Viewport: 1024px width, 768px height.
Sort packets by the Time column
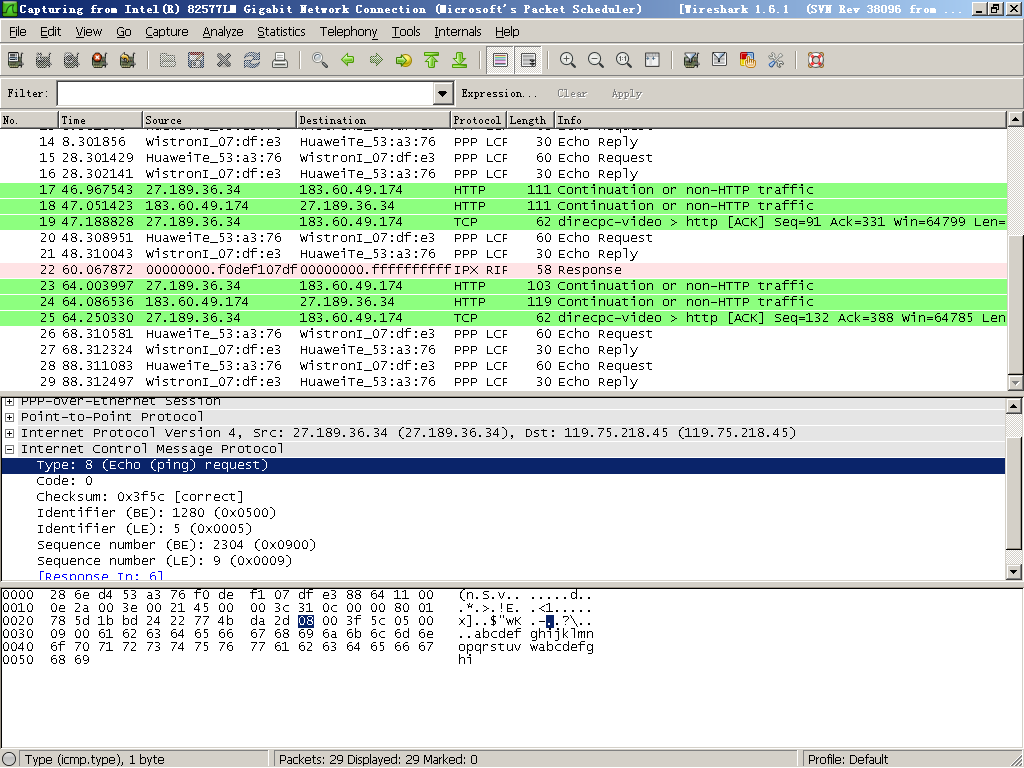pos(101,120)
